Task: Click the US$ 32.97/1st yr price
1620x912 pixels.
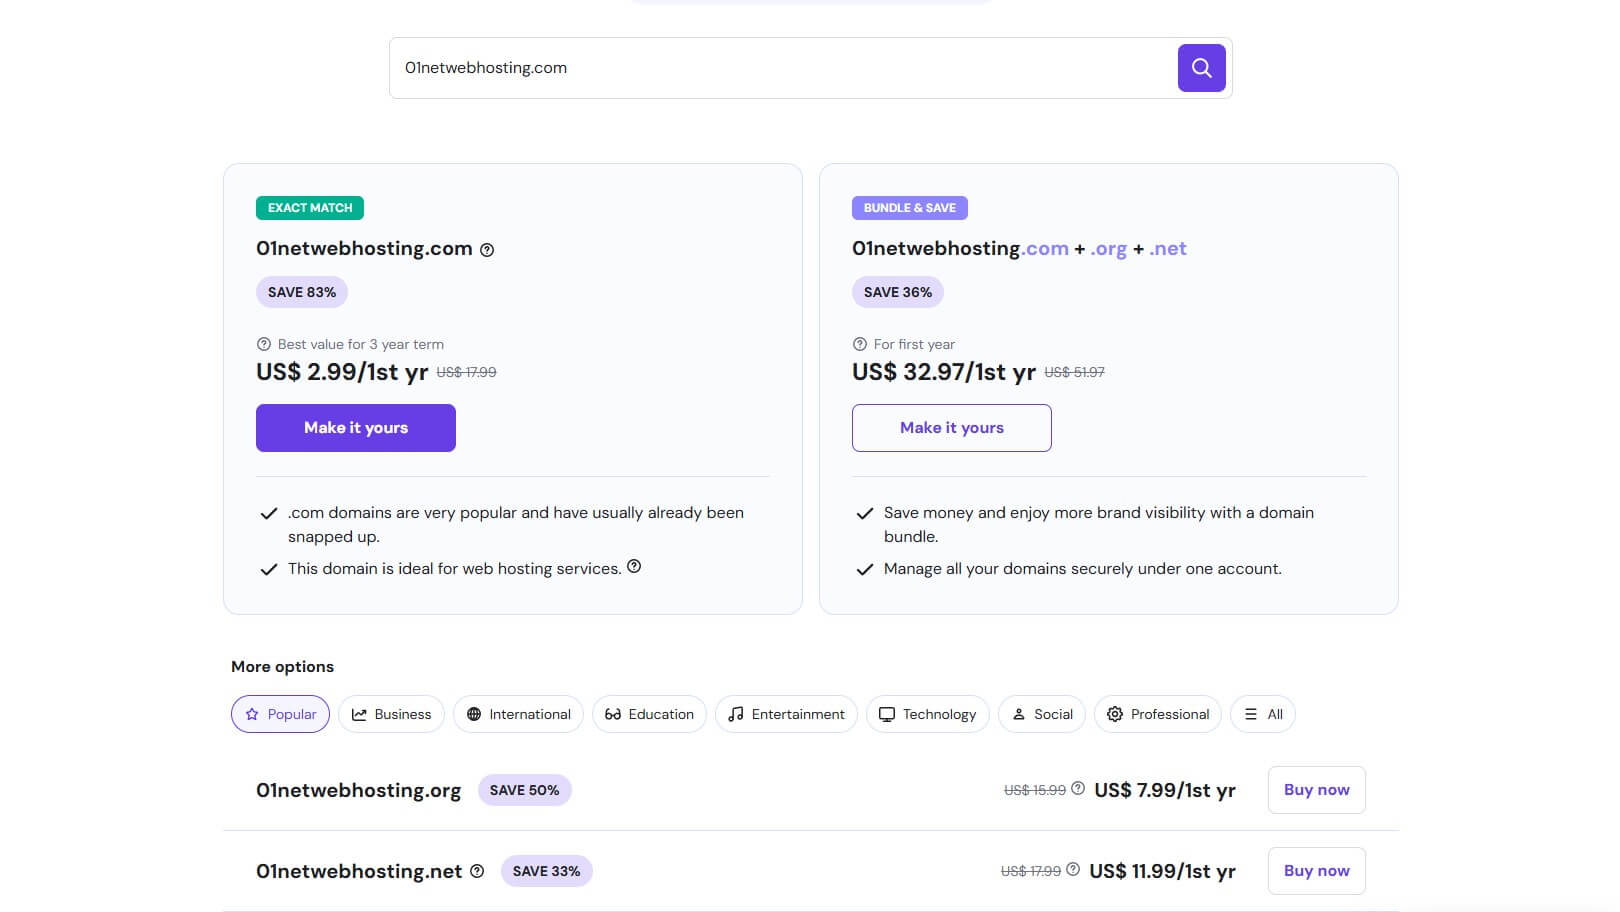Action: (944, 372)
